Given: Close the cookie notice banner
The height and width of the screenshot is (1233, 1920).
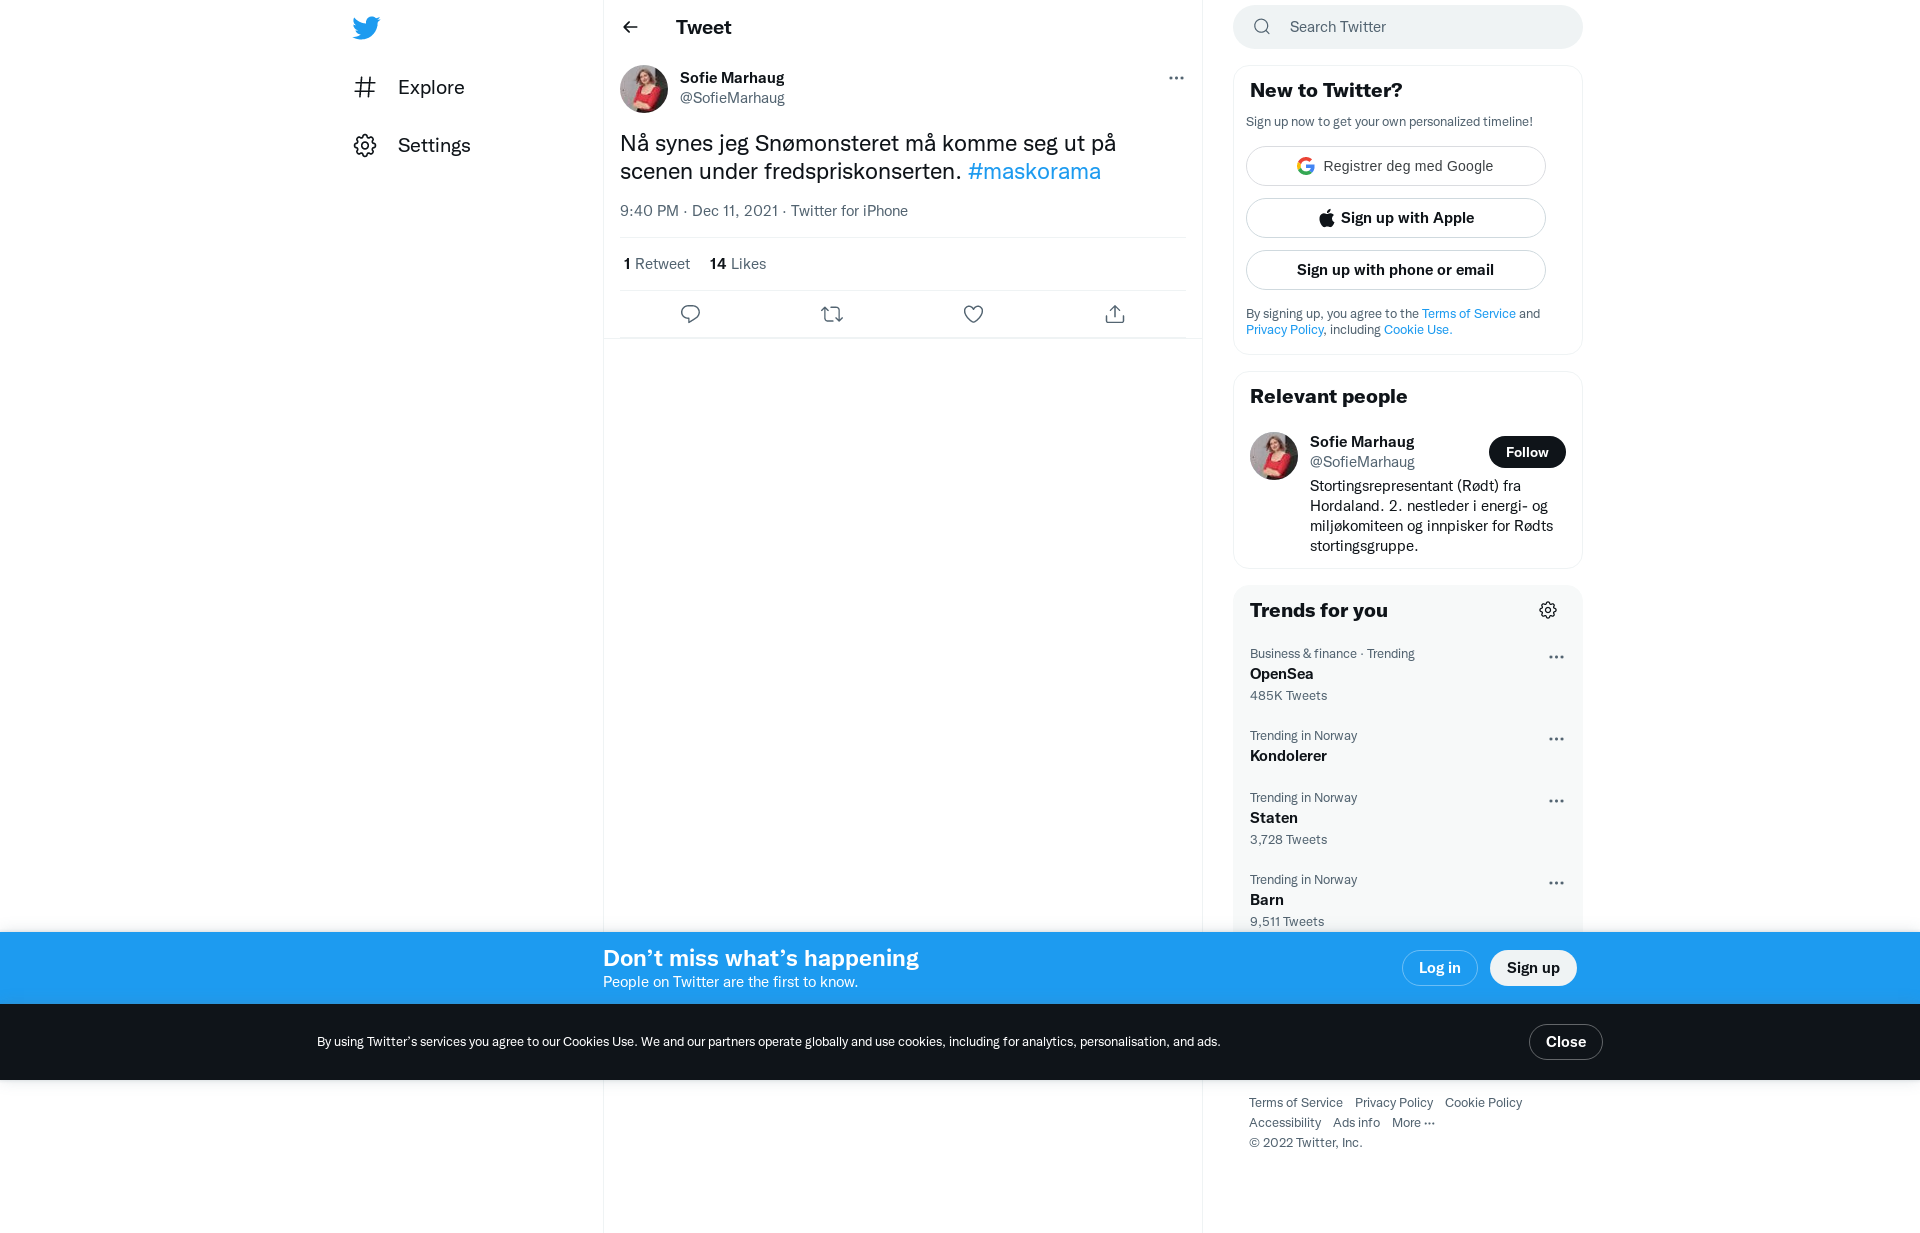Looking at the screenshot, I should click(1565, 1042).
